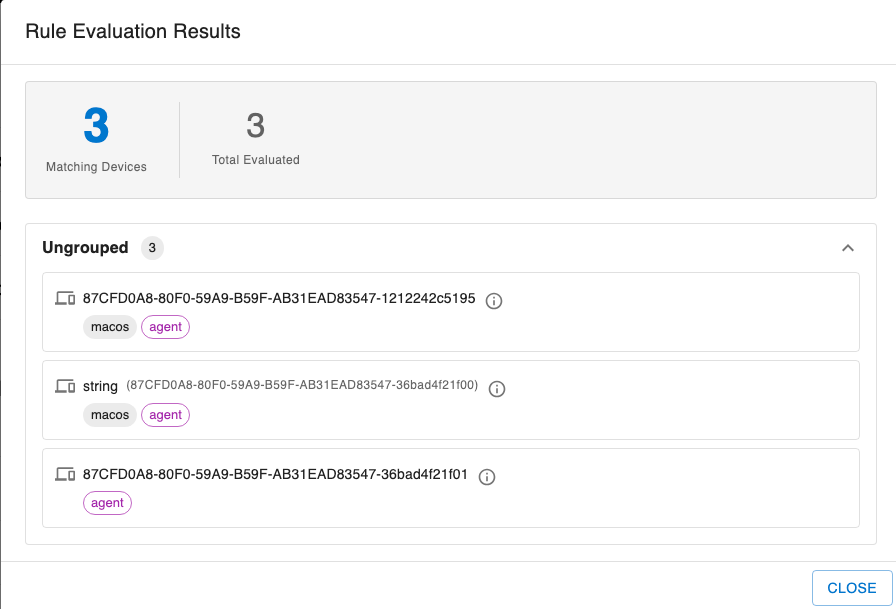896x609 pixels.
Task: Click the Ungrouped section heading
Action: (85, 248)
